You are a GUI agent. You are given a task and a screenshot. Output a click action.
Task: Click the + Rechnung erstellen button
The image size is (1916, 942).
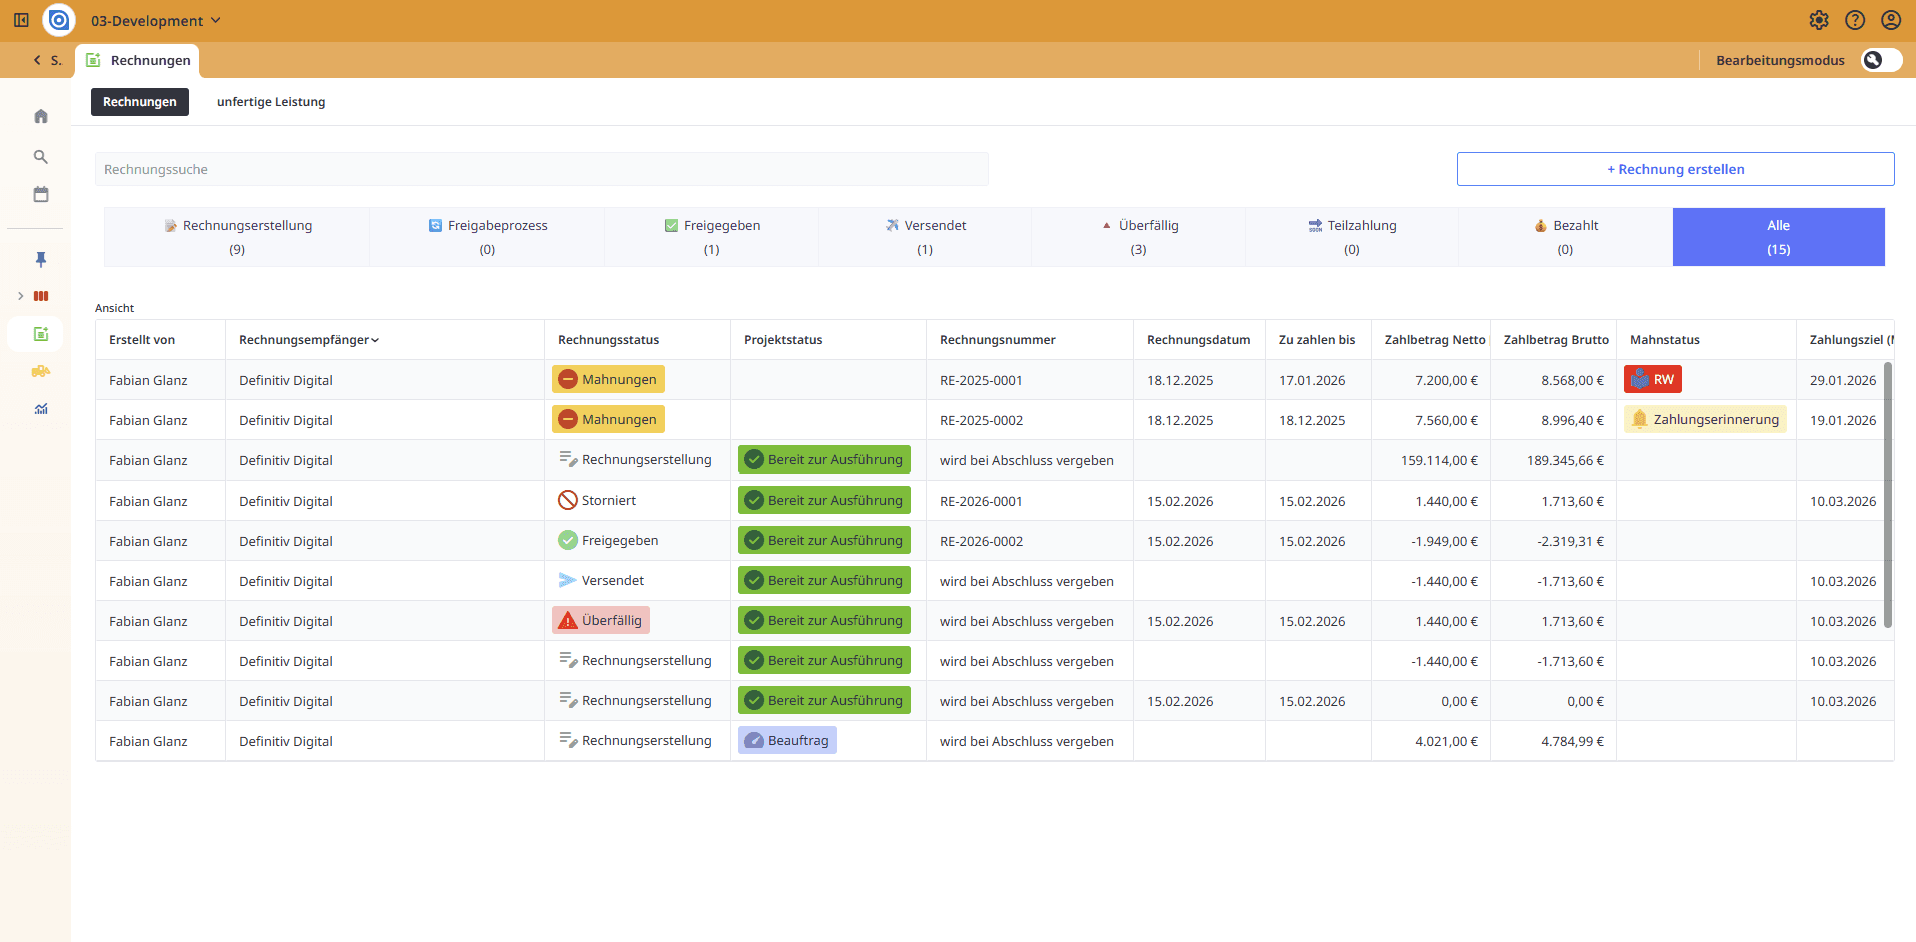click(1675, 169)
